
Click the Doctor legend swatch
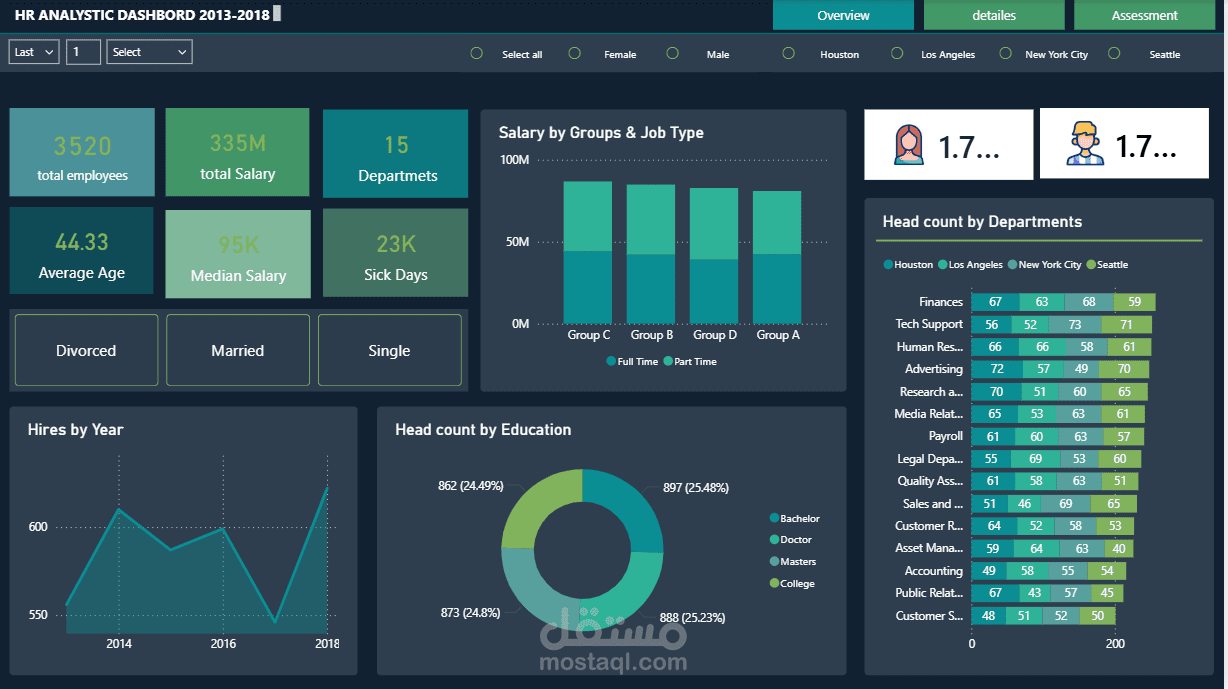(x=774, y=540)
